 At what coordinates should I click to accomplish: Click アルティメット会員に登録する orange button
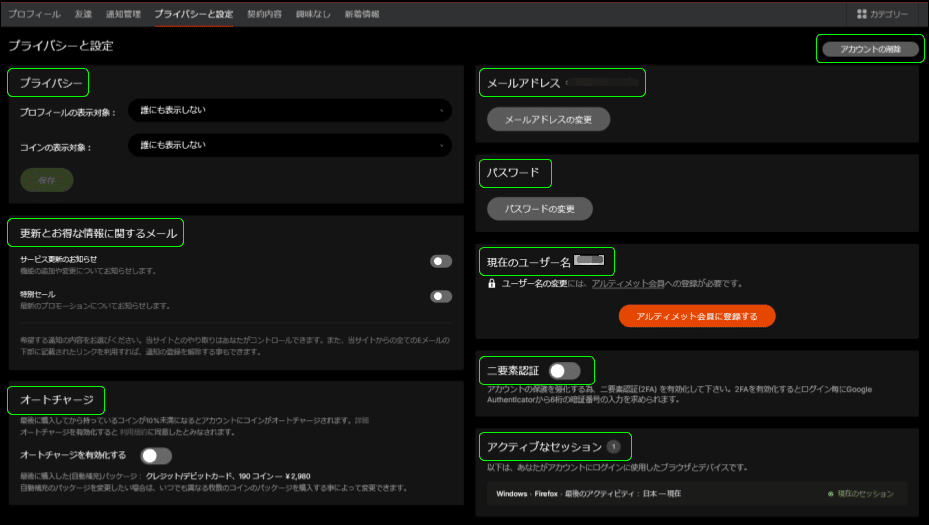tap(697, 316)
